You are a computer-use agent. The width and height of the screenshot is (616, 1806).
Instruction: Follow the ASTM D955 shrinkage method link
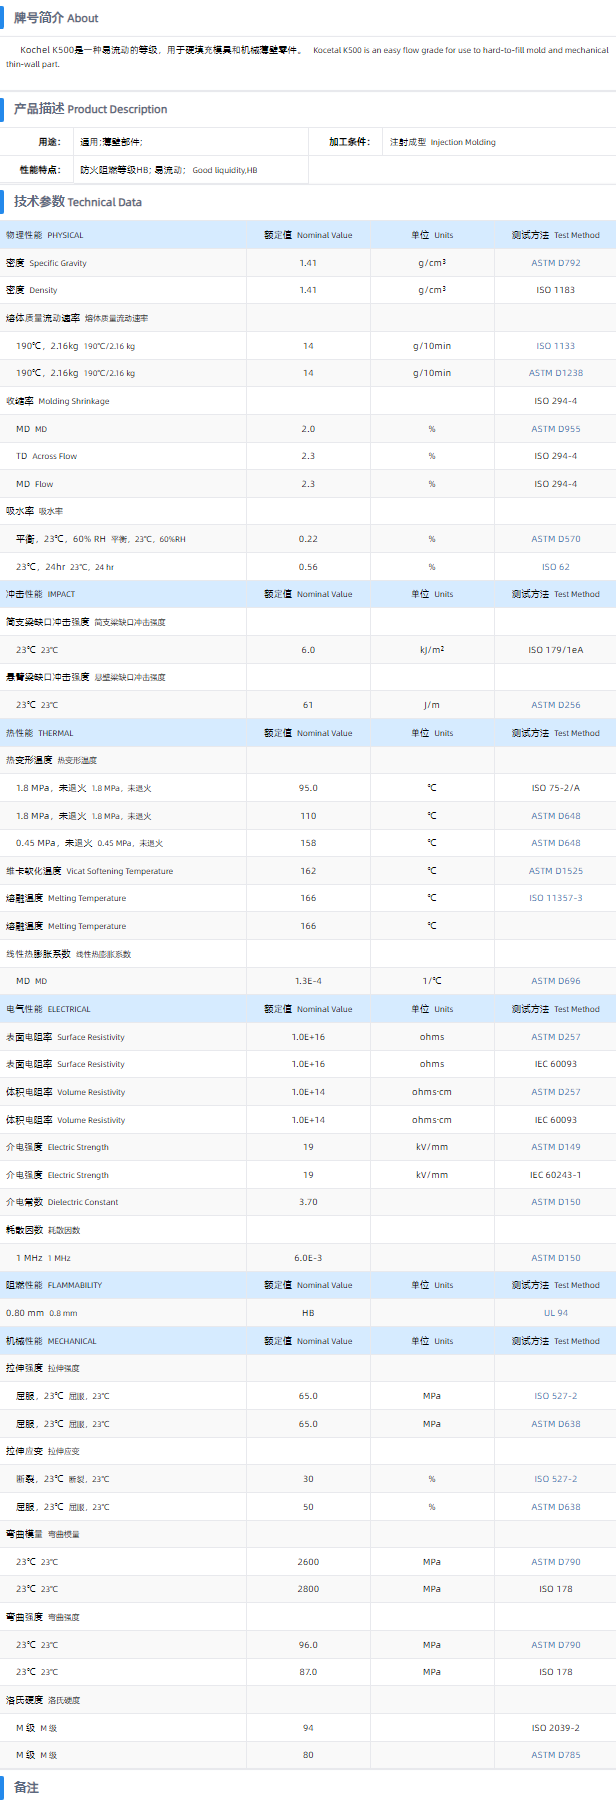(555, 429)
